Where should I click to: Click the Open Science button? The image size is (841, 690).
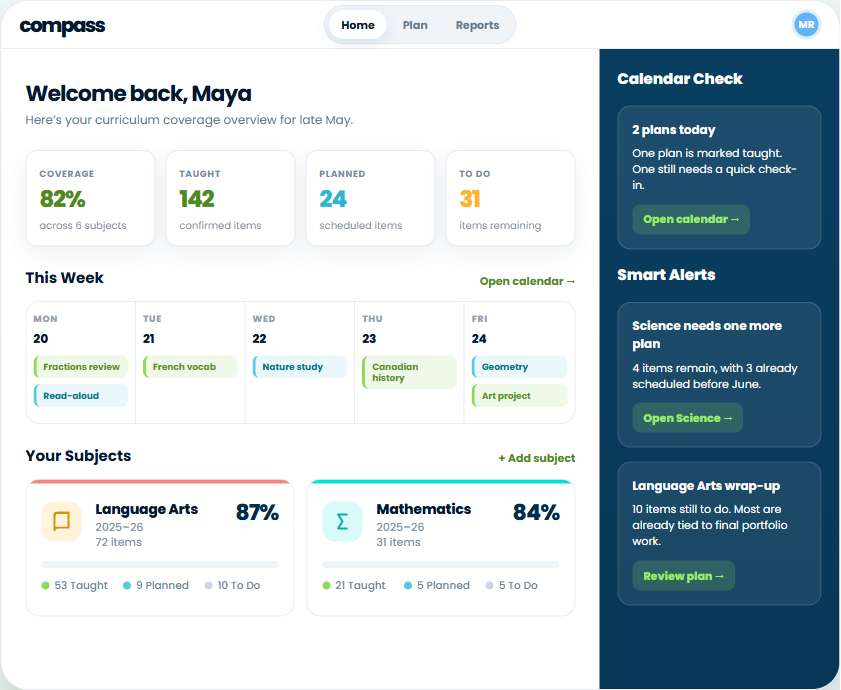click(x=687, y=418)
